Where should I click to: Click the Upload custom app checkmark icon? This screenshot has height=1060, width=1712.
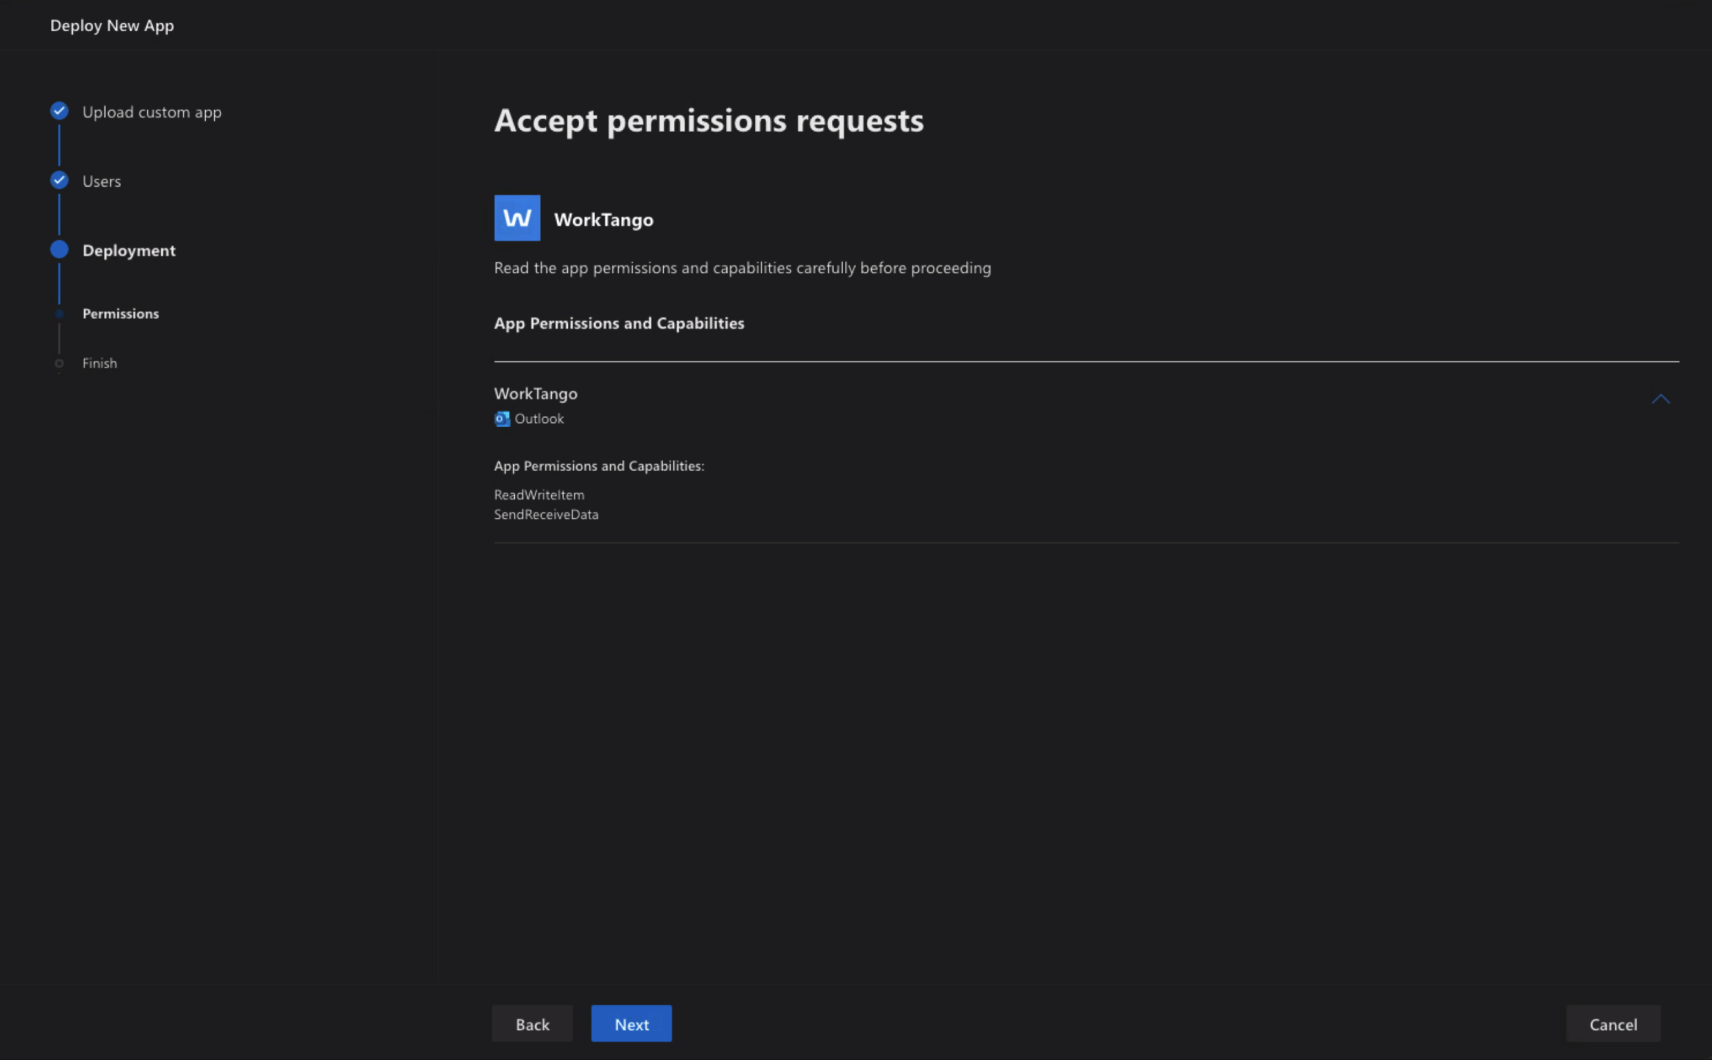59,111
